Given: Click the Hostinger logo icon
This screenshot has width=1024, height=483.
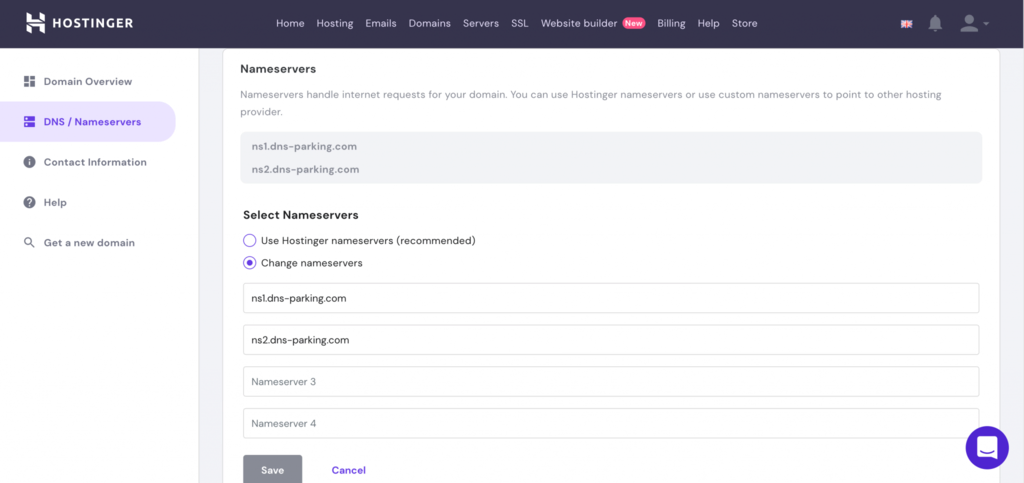Looking at the screenshot, I should click(35, 23).
